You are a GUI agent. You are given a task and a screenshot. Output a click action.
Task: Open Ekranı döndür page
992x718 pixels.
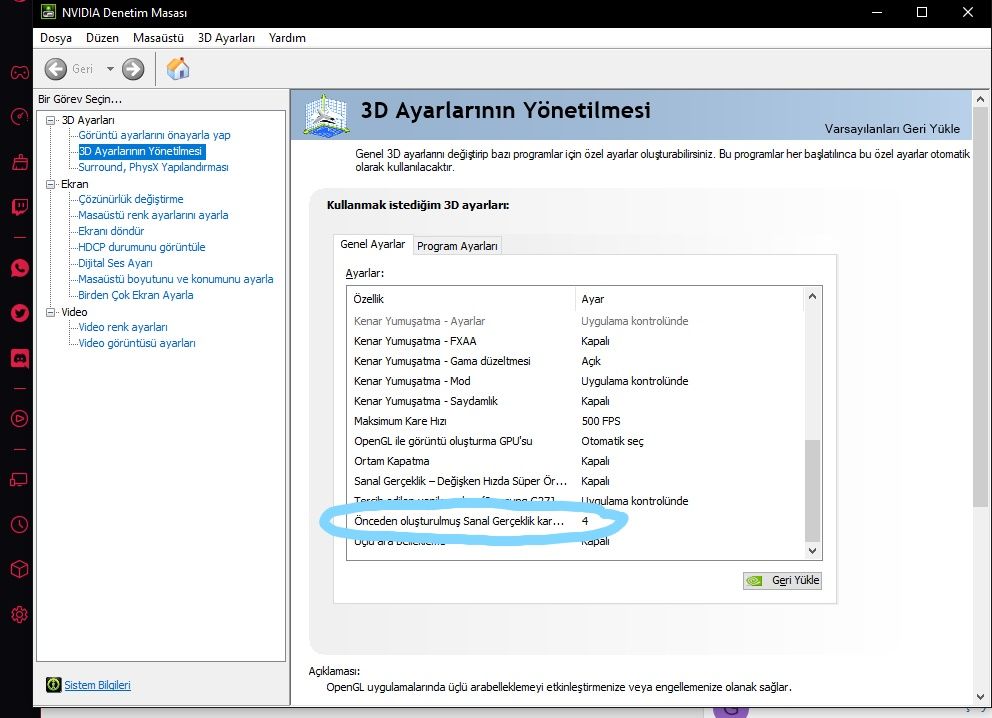(x=111, y=231)
